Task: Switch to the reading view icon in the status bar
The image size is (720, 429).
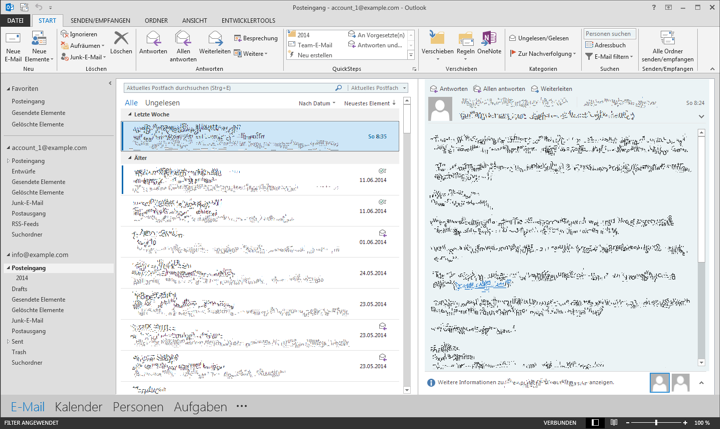Action: [x=614, y=423]
